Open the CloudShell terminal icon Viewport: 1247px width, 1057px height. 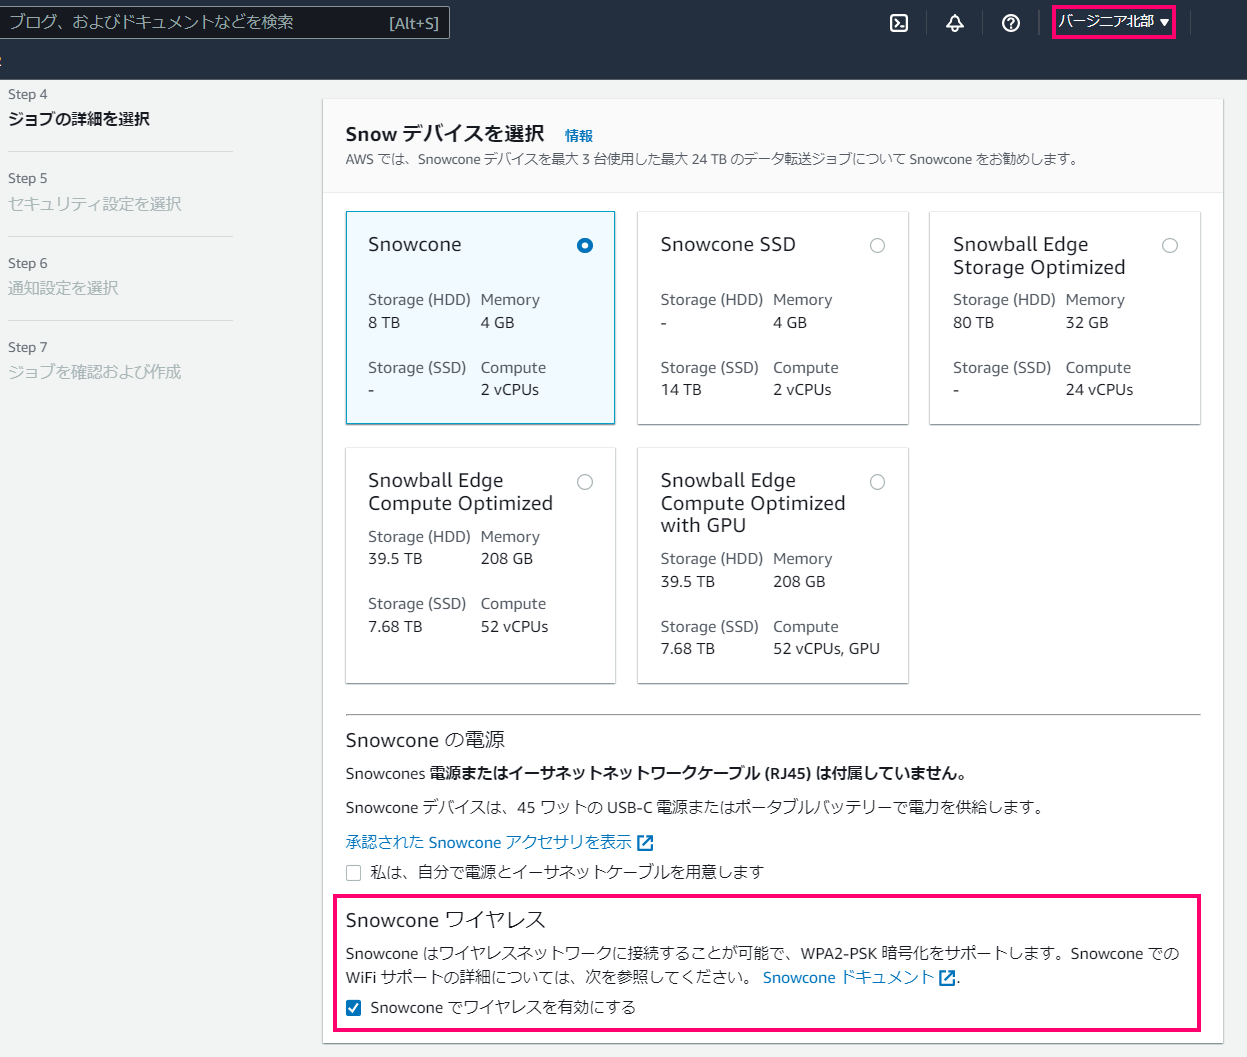coord(899,23)
